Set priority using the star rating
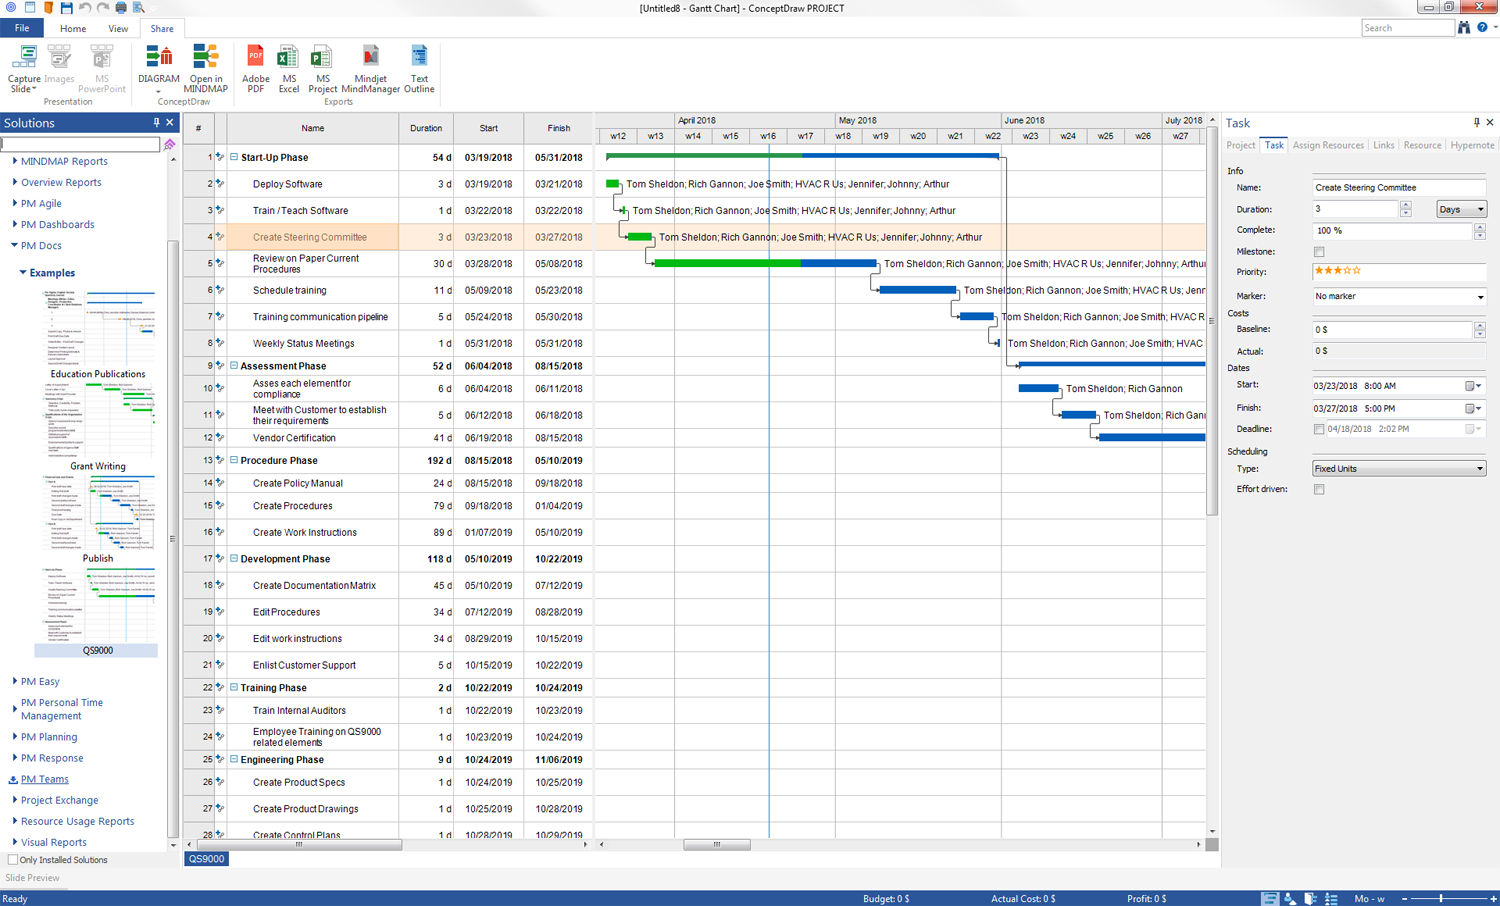This screenshot has height=906, width=1500. coord(1337,271)
